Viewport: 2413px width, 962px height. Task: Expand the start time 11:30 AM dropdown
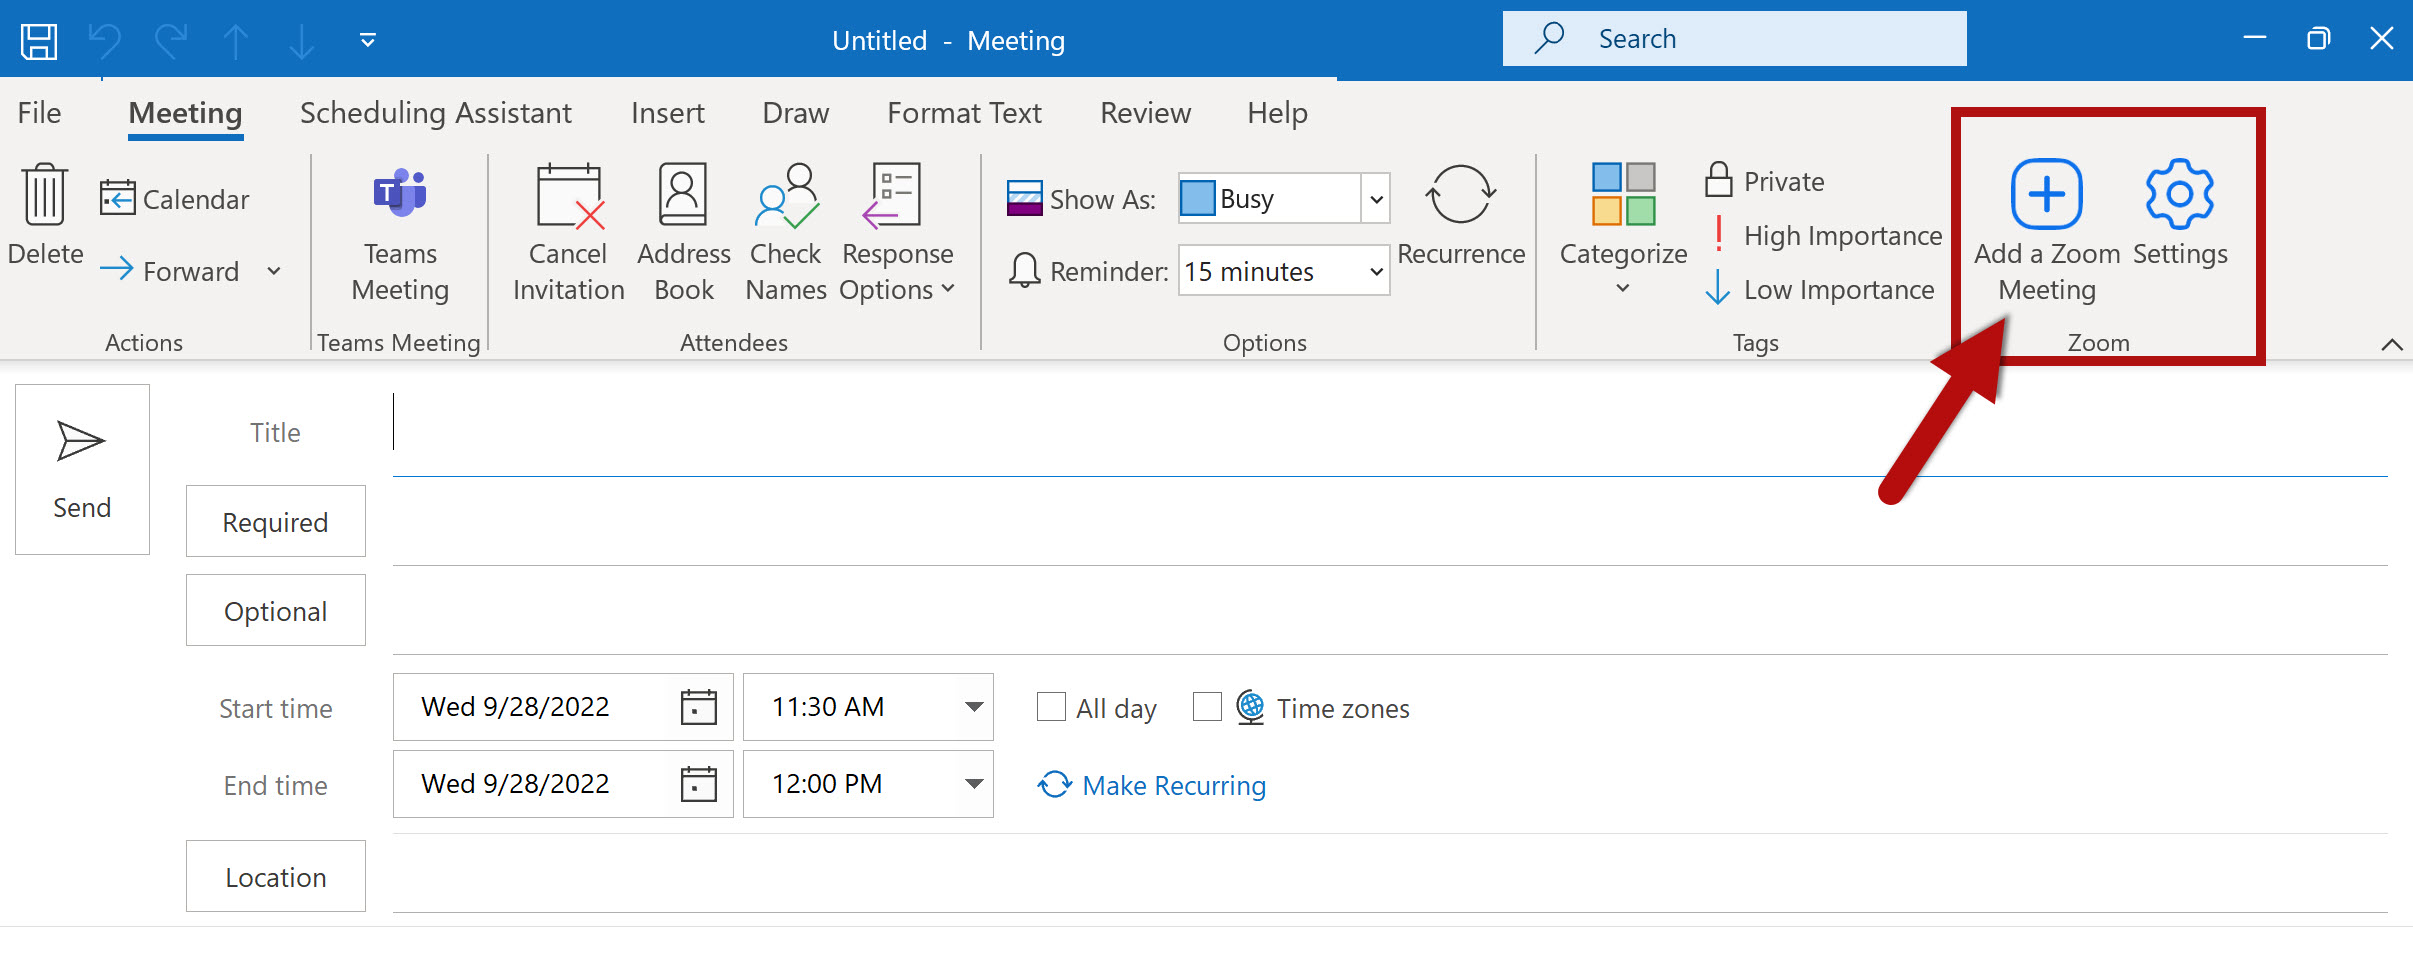click(x=973, y=707)
